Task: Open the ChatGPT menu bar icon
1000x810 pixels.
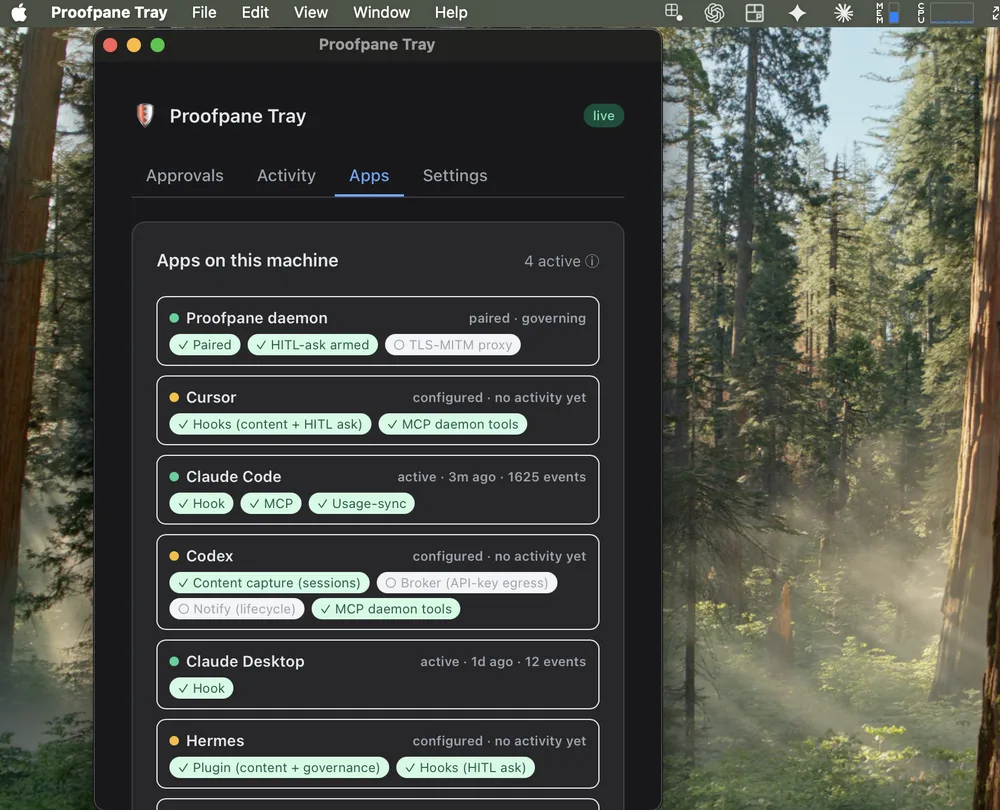Action: pyautogui.click(x=714, y=13)
